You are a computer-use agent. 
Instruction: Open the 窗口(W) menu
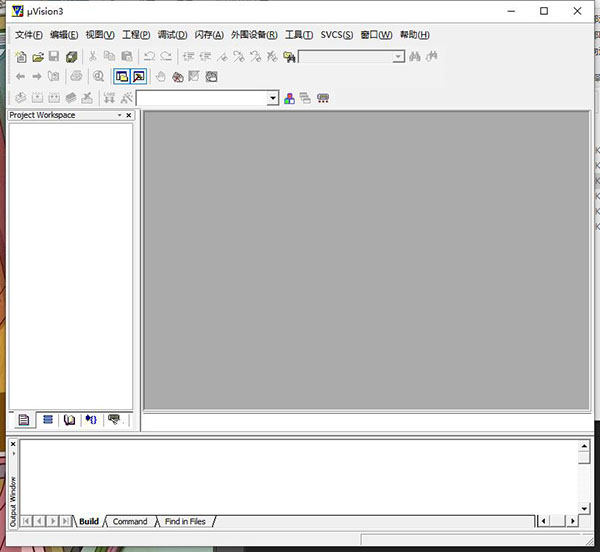coord(376,35)
